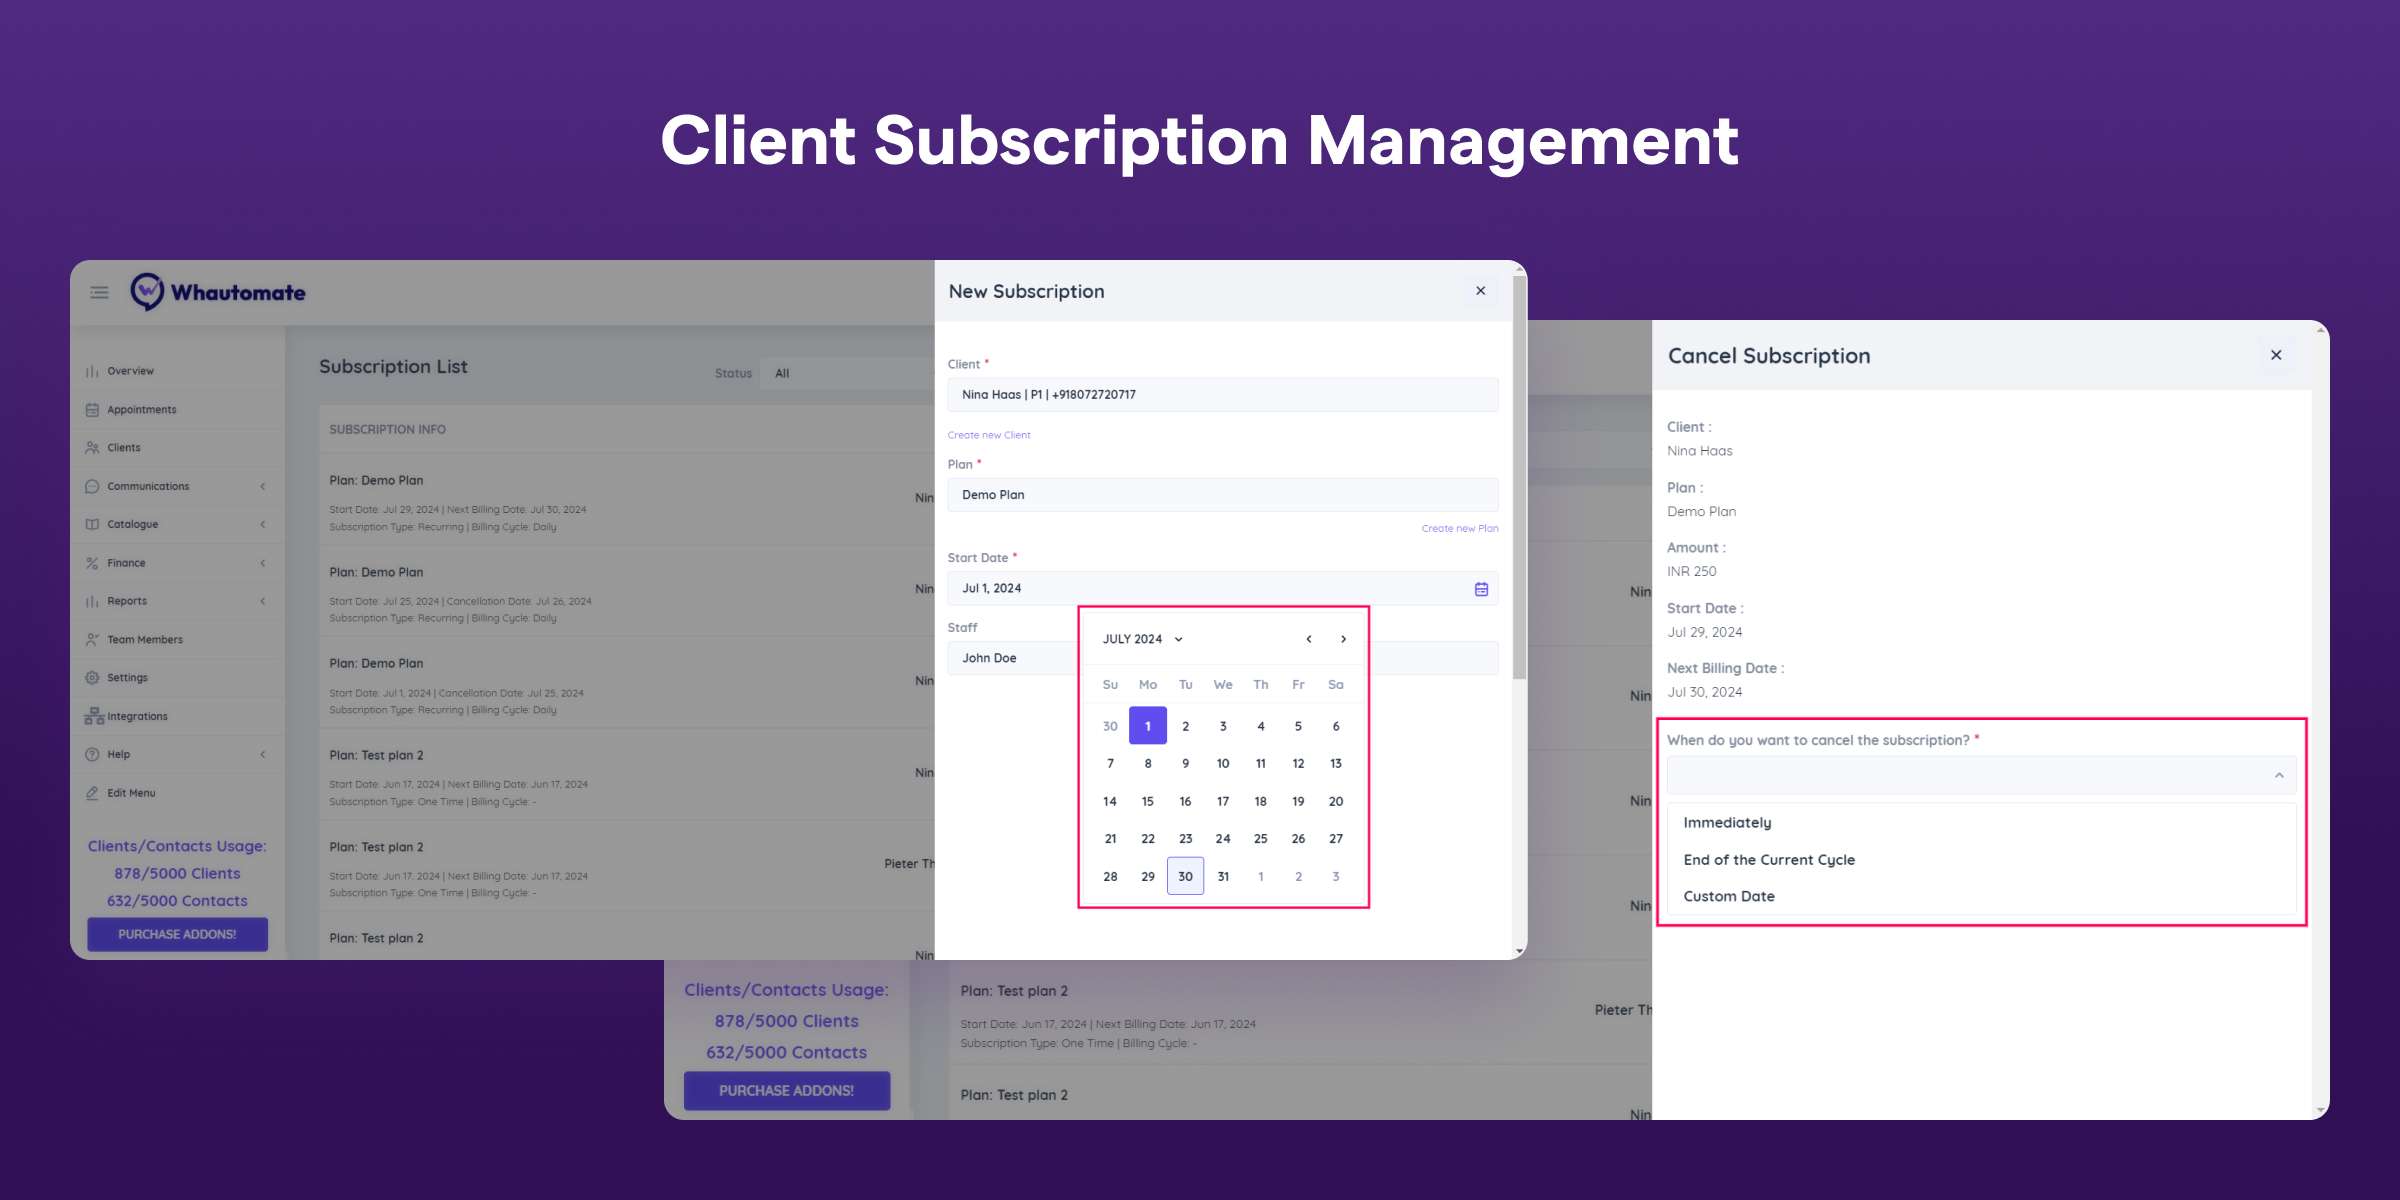Open the Clients section
Image resolution: width=2400 pixels, height=1200 pixels.
[126, 447]
